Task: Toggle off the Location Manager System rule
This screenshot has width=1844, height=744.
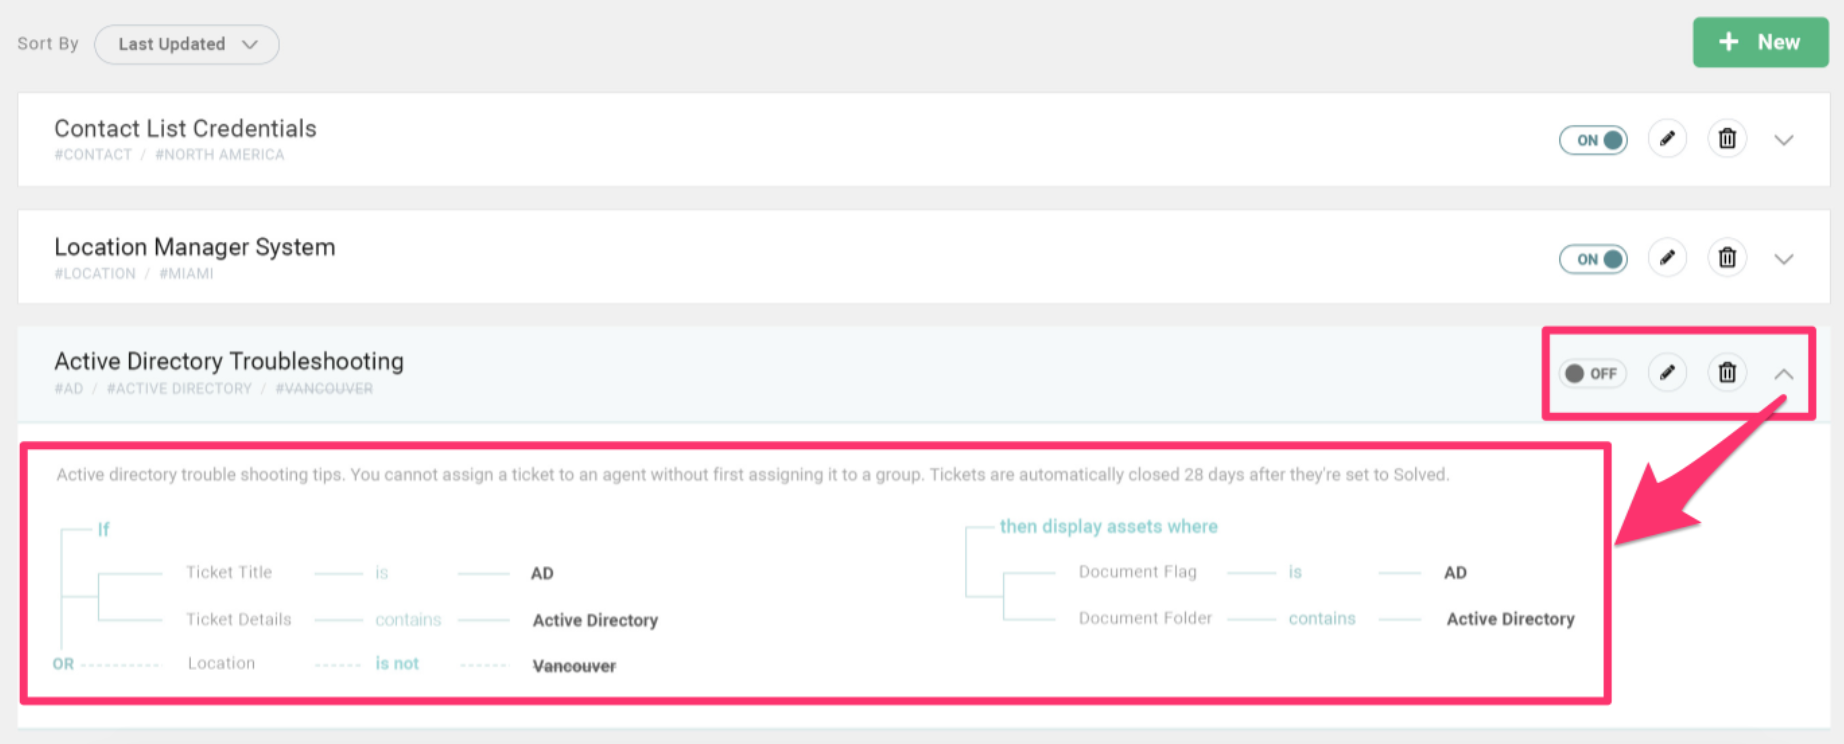Action: [1593, 259]
